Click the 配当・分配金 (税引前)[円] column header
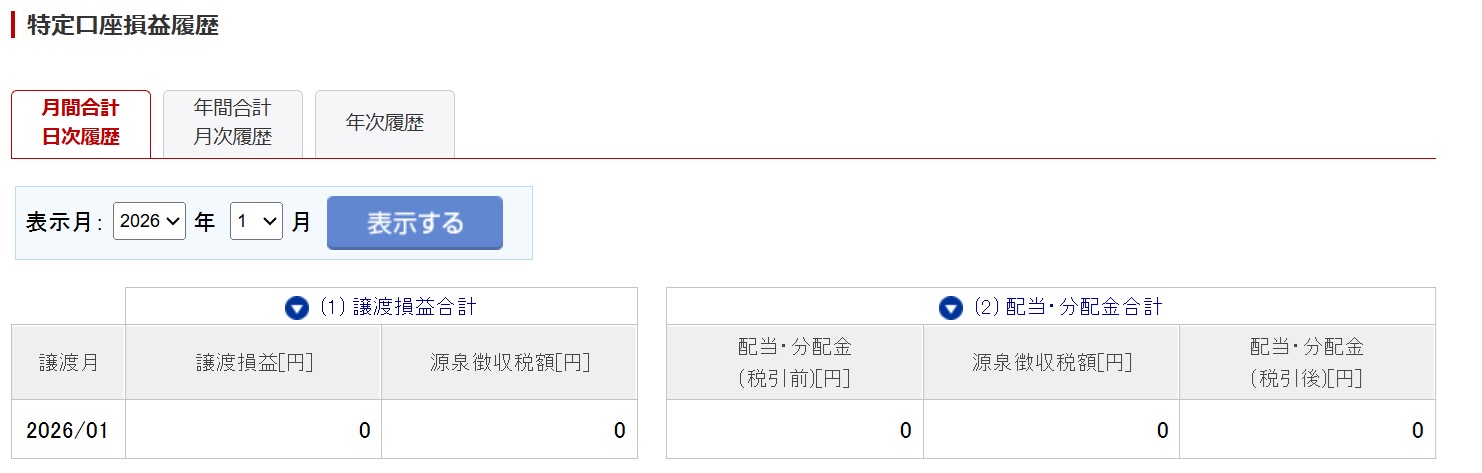This screenshot has width=1482, height=473. [x=795, y=362]
